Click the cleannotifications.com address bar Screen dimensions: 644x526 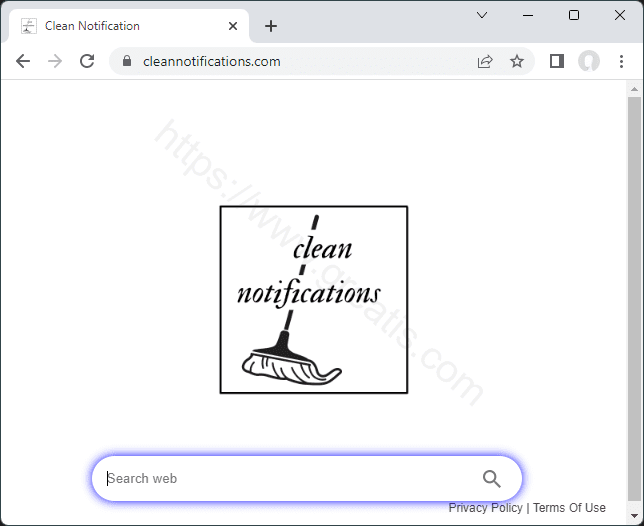(300, 61)
